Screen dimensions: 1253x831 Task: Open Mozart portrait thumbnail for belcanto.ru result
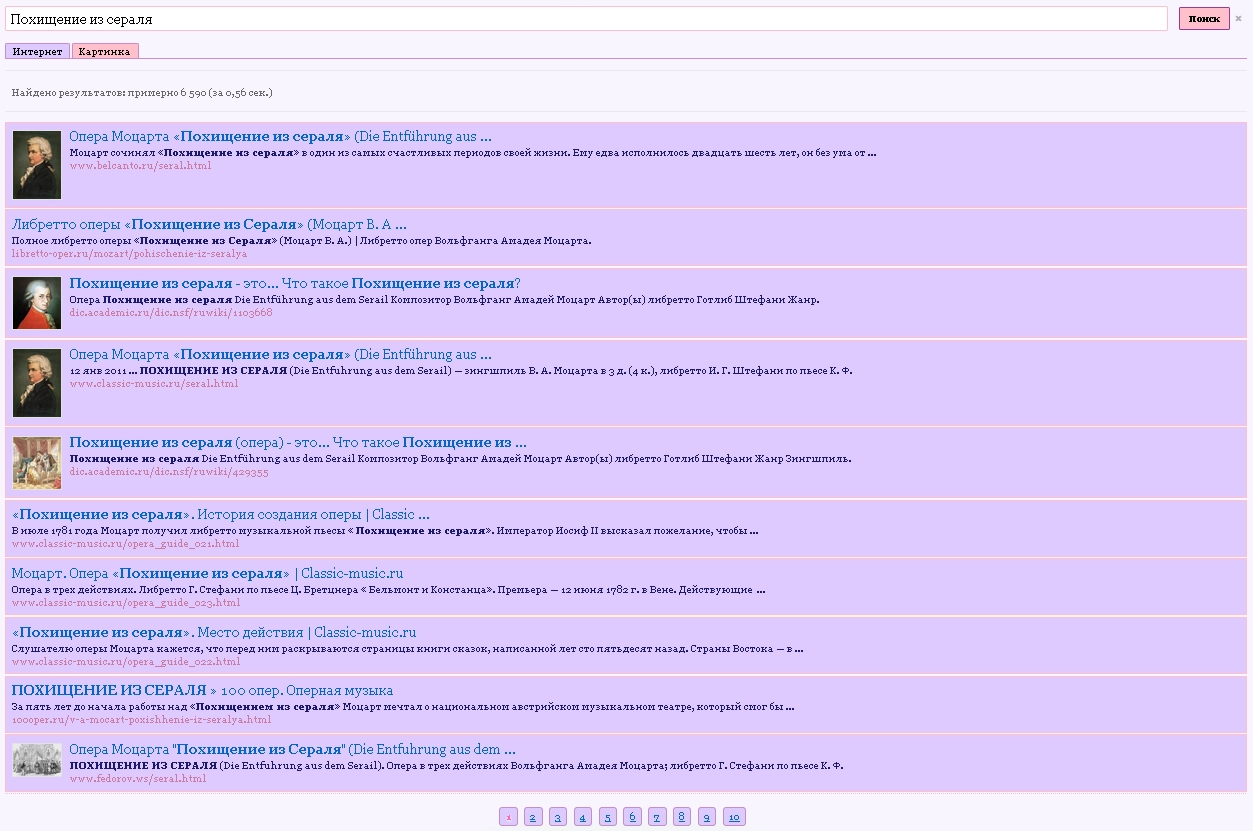click(37, 165)
